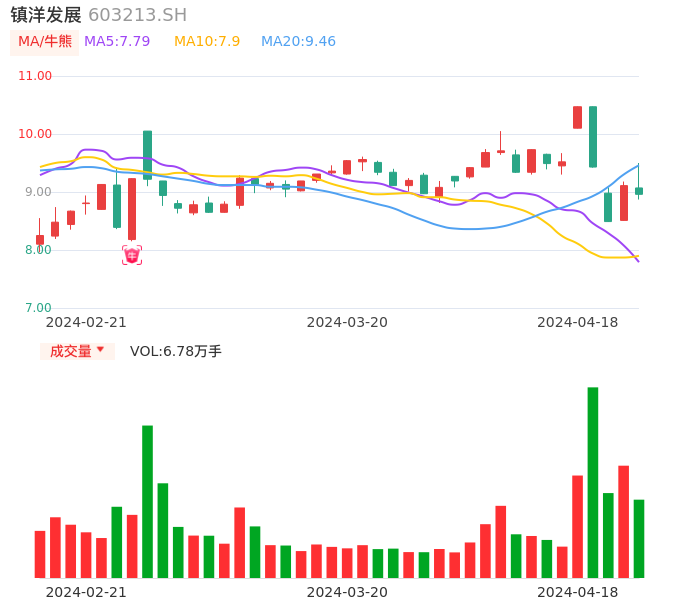Click the 2024-04-18 date label under volume chart
This screenshot has height=606, width=686.
[x=578, y=592]
